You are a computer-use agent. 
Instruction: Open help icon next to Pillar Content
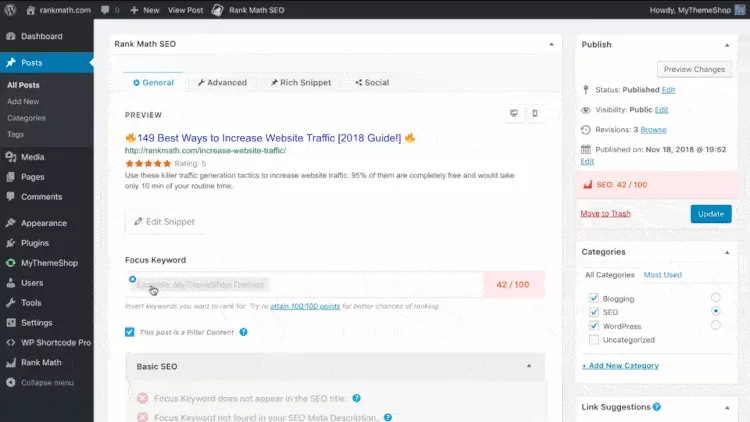tap(243, 332)
